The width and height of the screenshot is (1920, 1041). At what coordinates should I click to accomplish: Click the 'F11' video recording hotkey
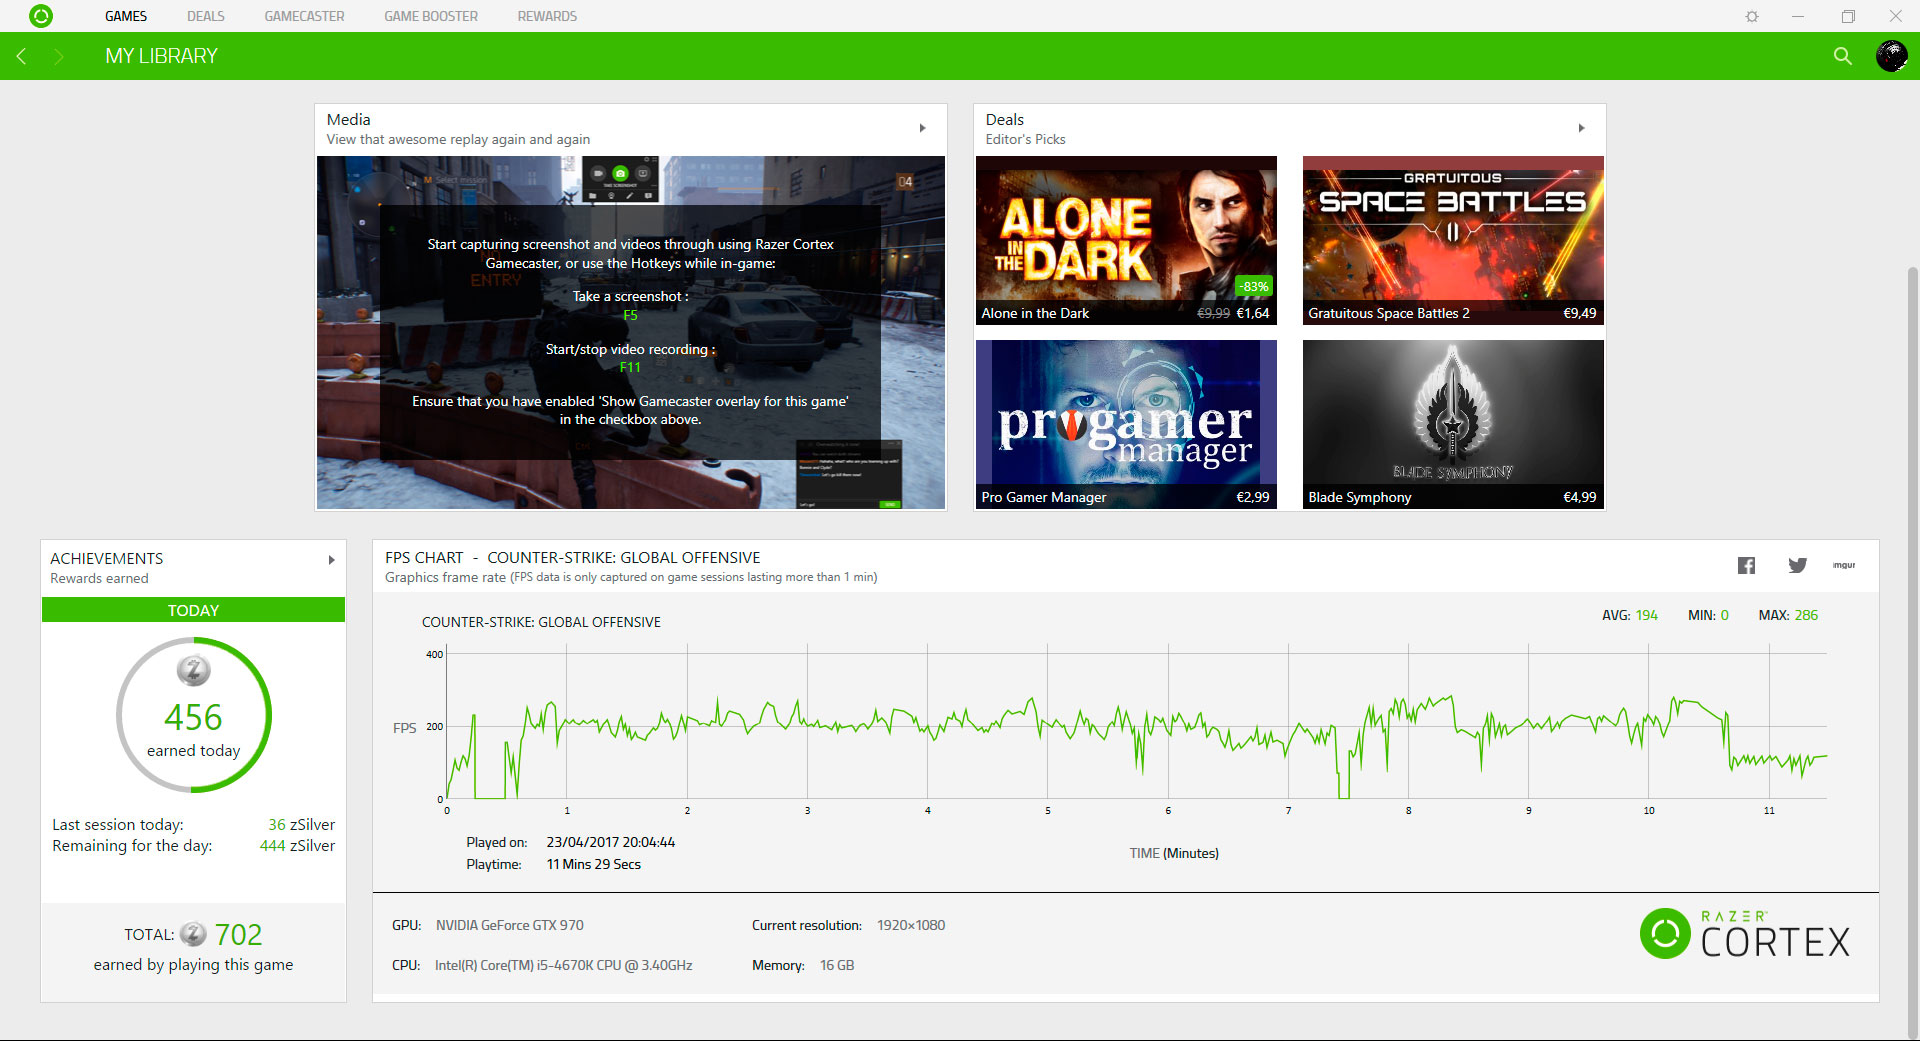pos(630,367)
